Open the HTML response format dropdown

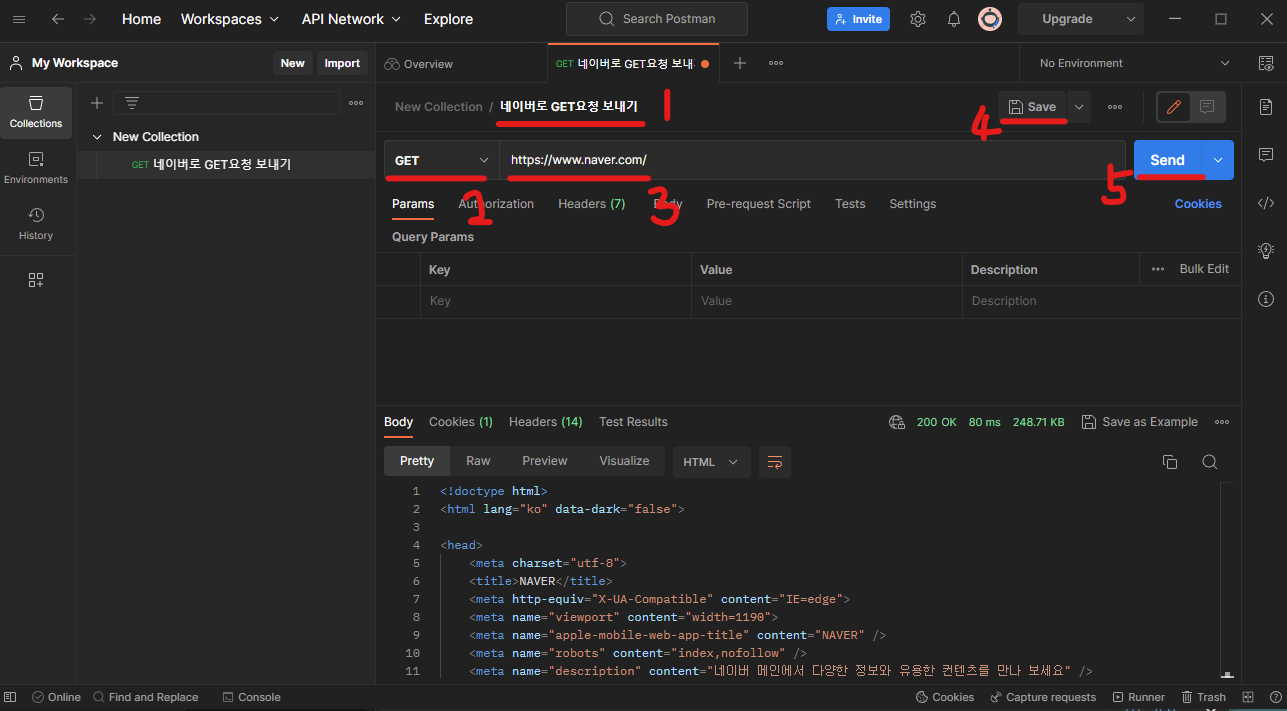(711, 462)
